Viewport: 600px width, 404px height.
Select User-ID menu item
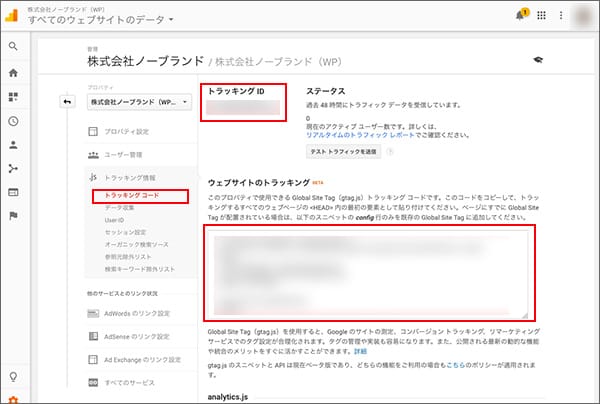(x=114, y=220)
